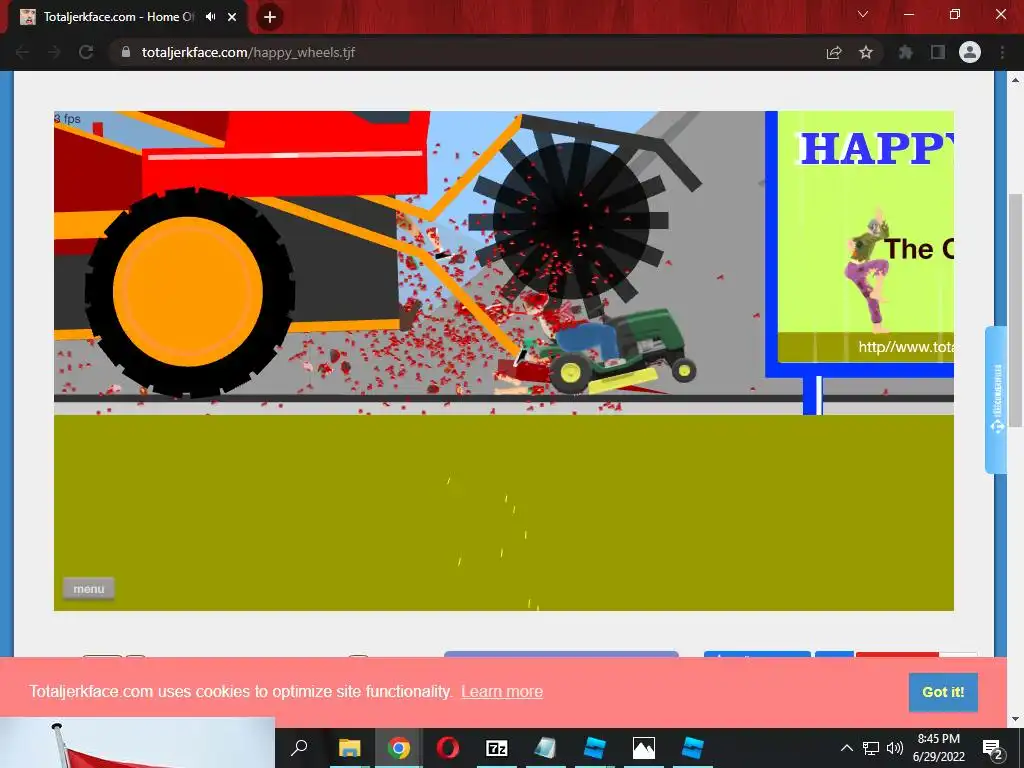Reload the current page

(86, 52)
